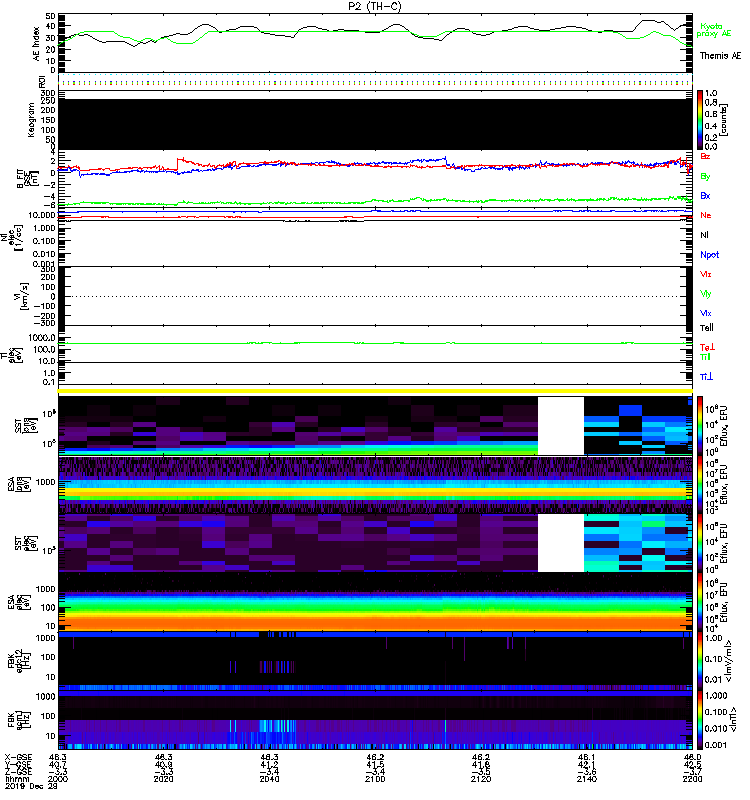Click the white data gap in SST ions panel
Image resolution: width=750 pixels, height=800 pixels.
561,426
